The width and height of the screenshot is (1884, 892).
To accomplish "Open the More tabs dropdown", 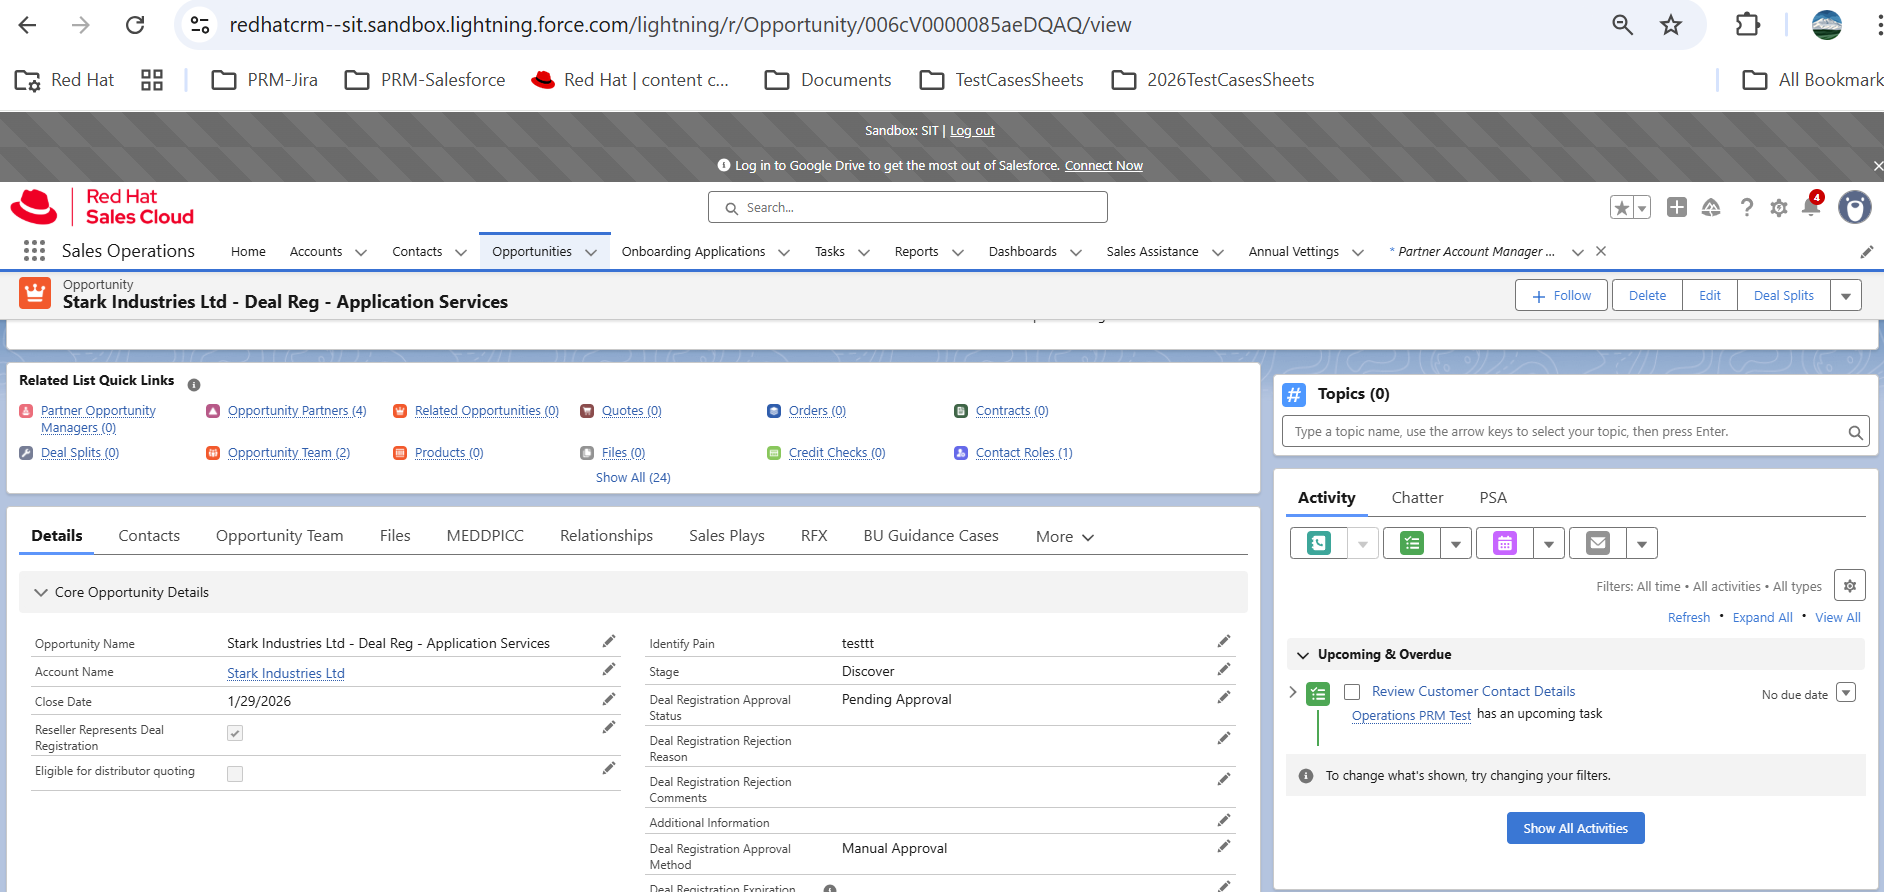I will point(1064,537).
